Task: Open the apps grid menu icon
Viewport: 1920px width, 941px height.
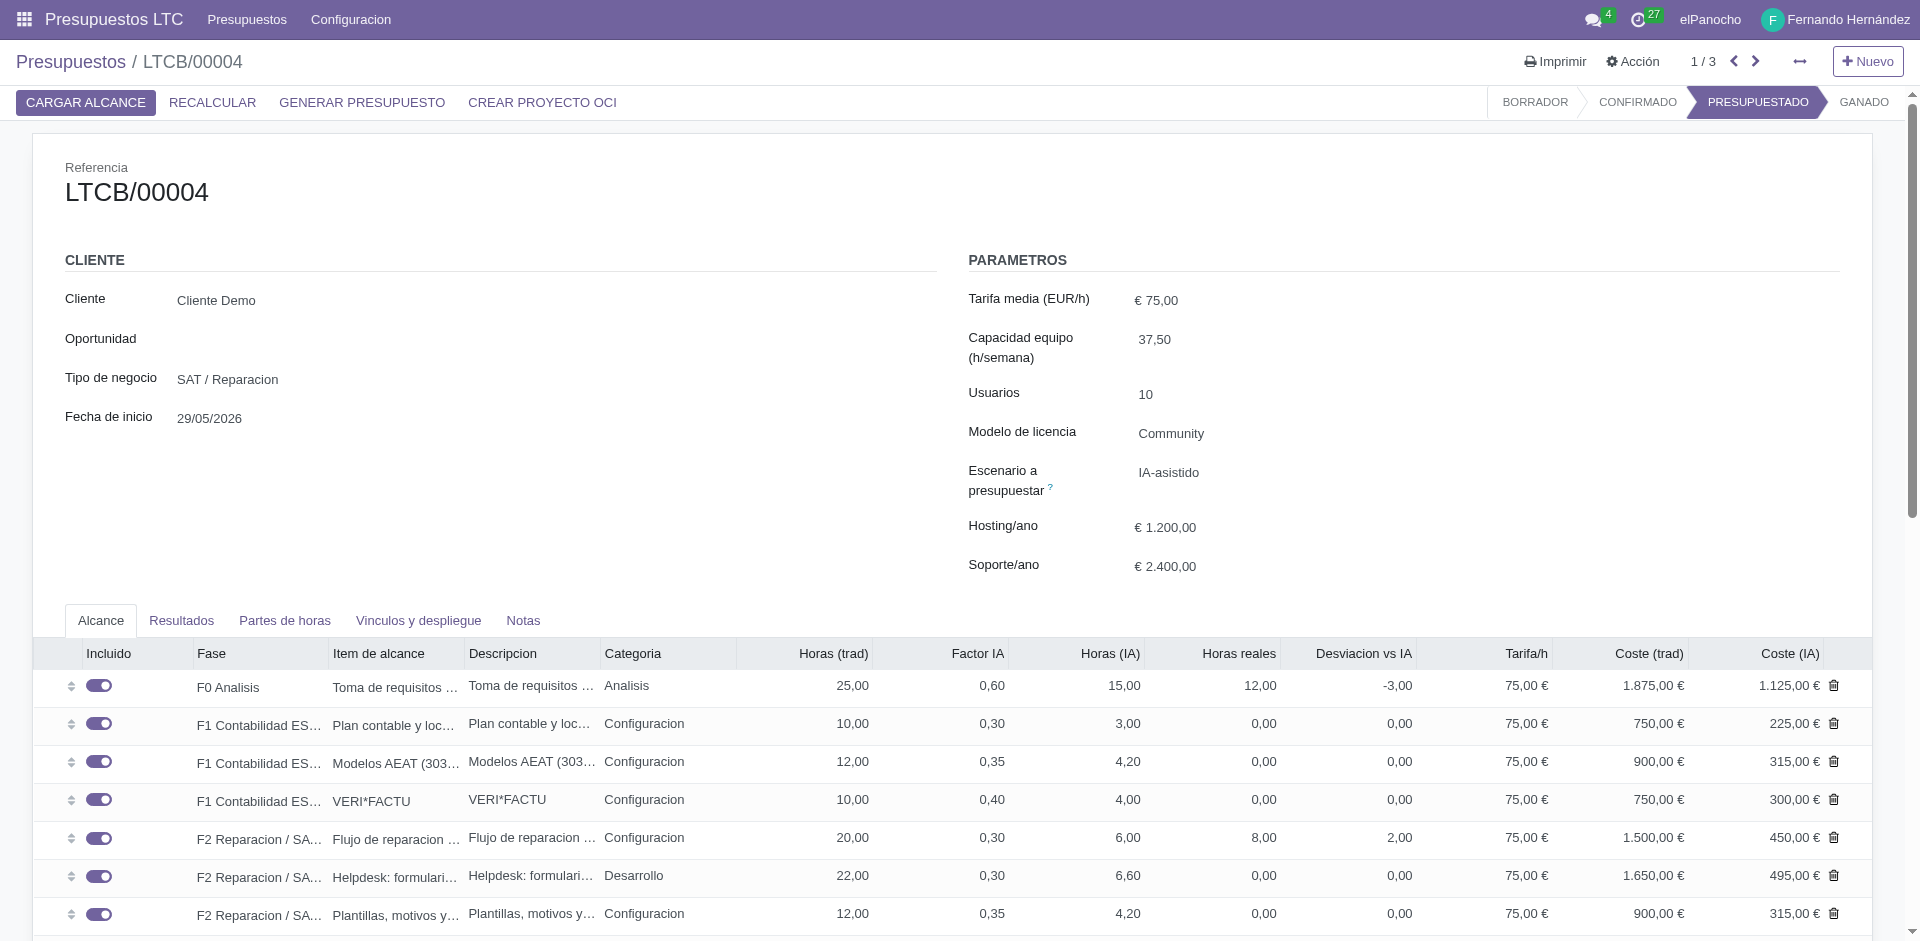Action: pyautogui.click(x=24, y=20)
